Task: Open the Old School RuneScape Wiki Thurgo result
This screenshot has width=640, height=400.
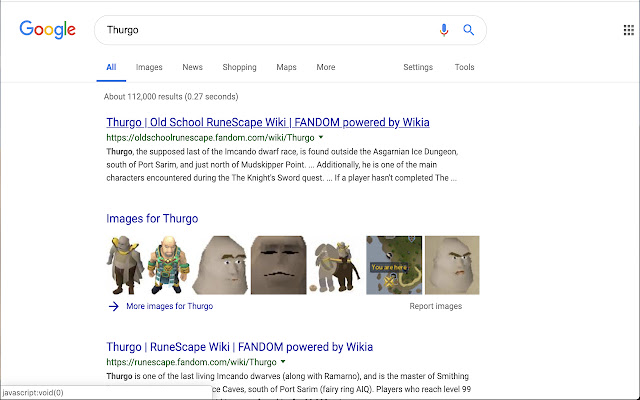Action: pos(268,122)
